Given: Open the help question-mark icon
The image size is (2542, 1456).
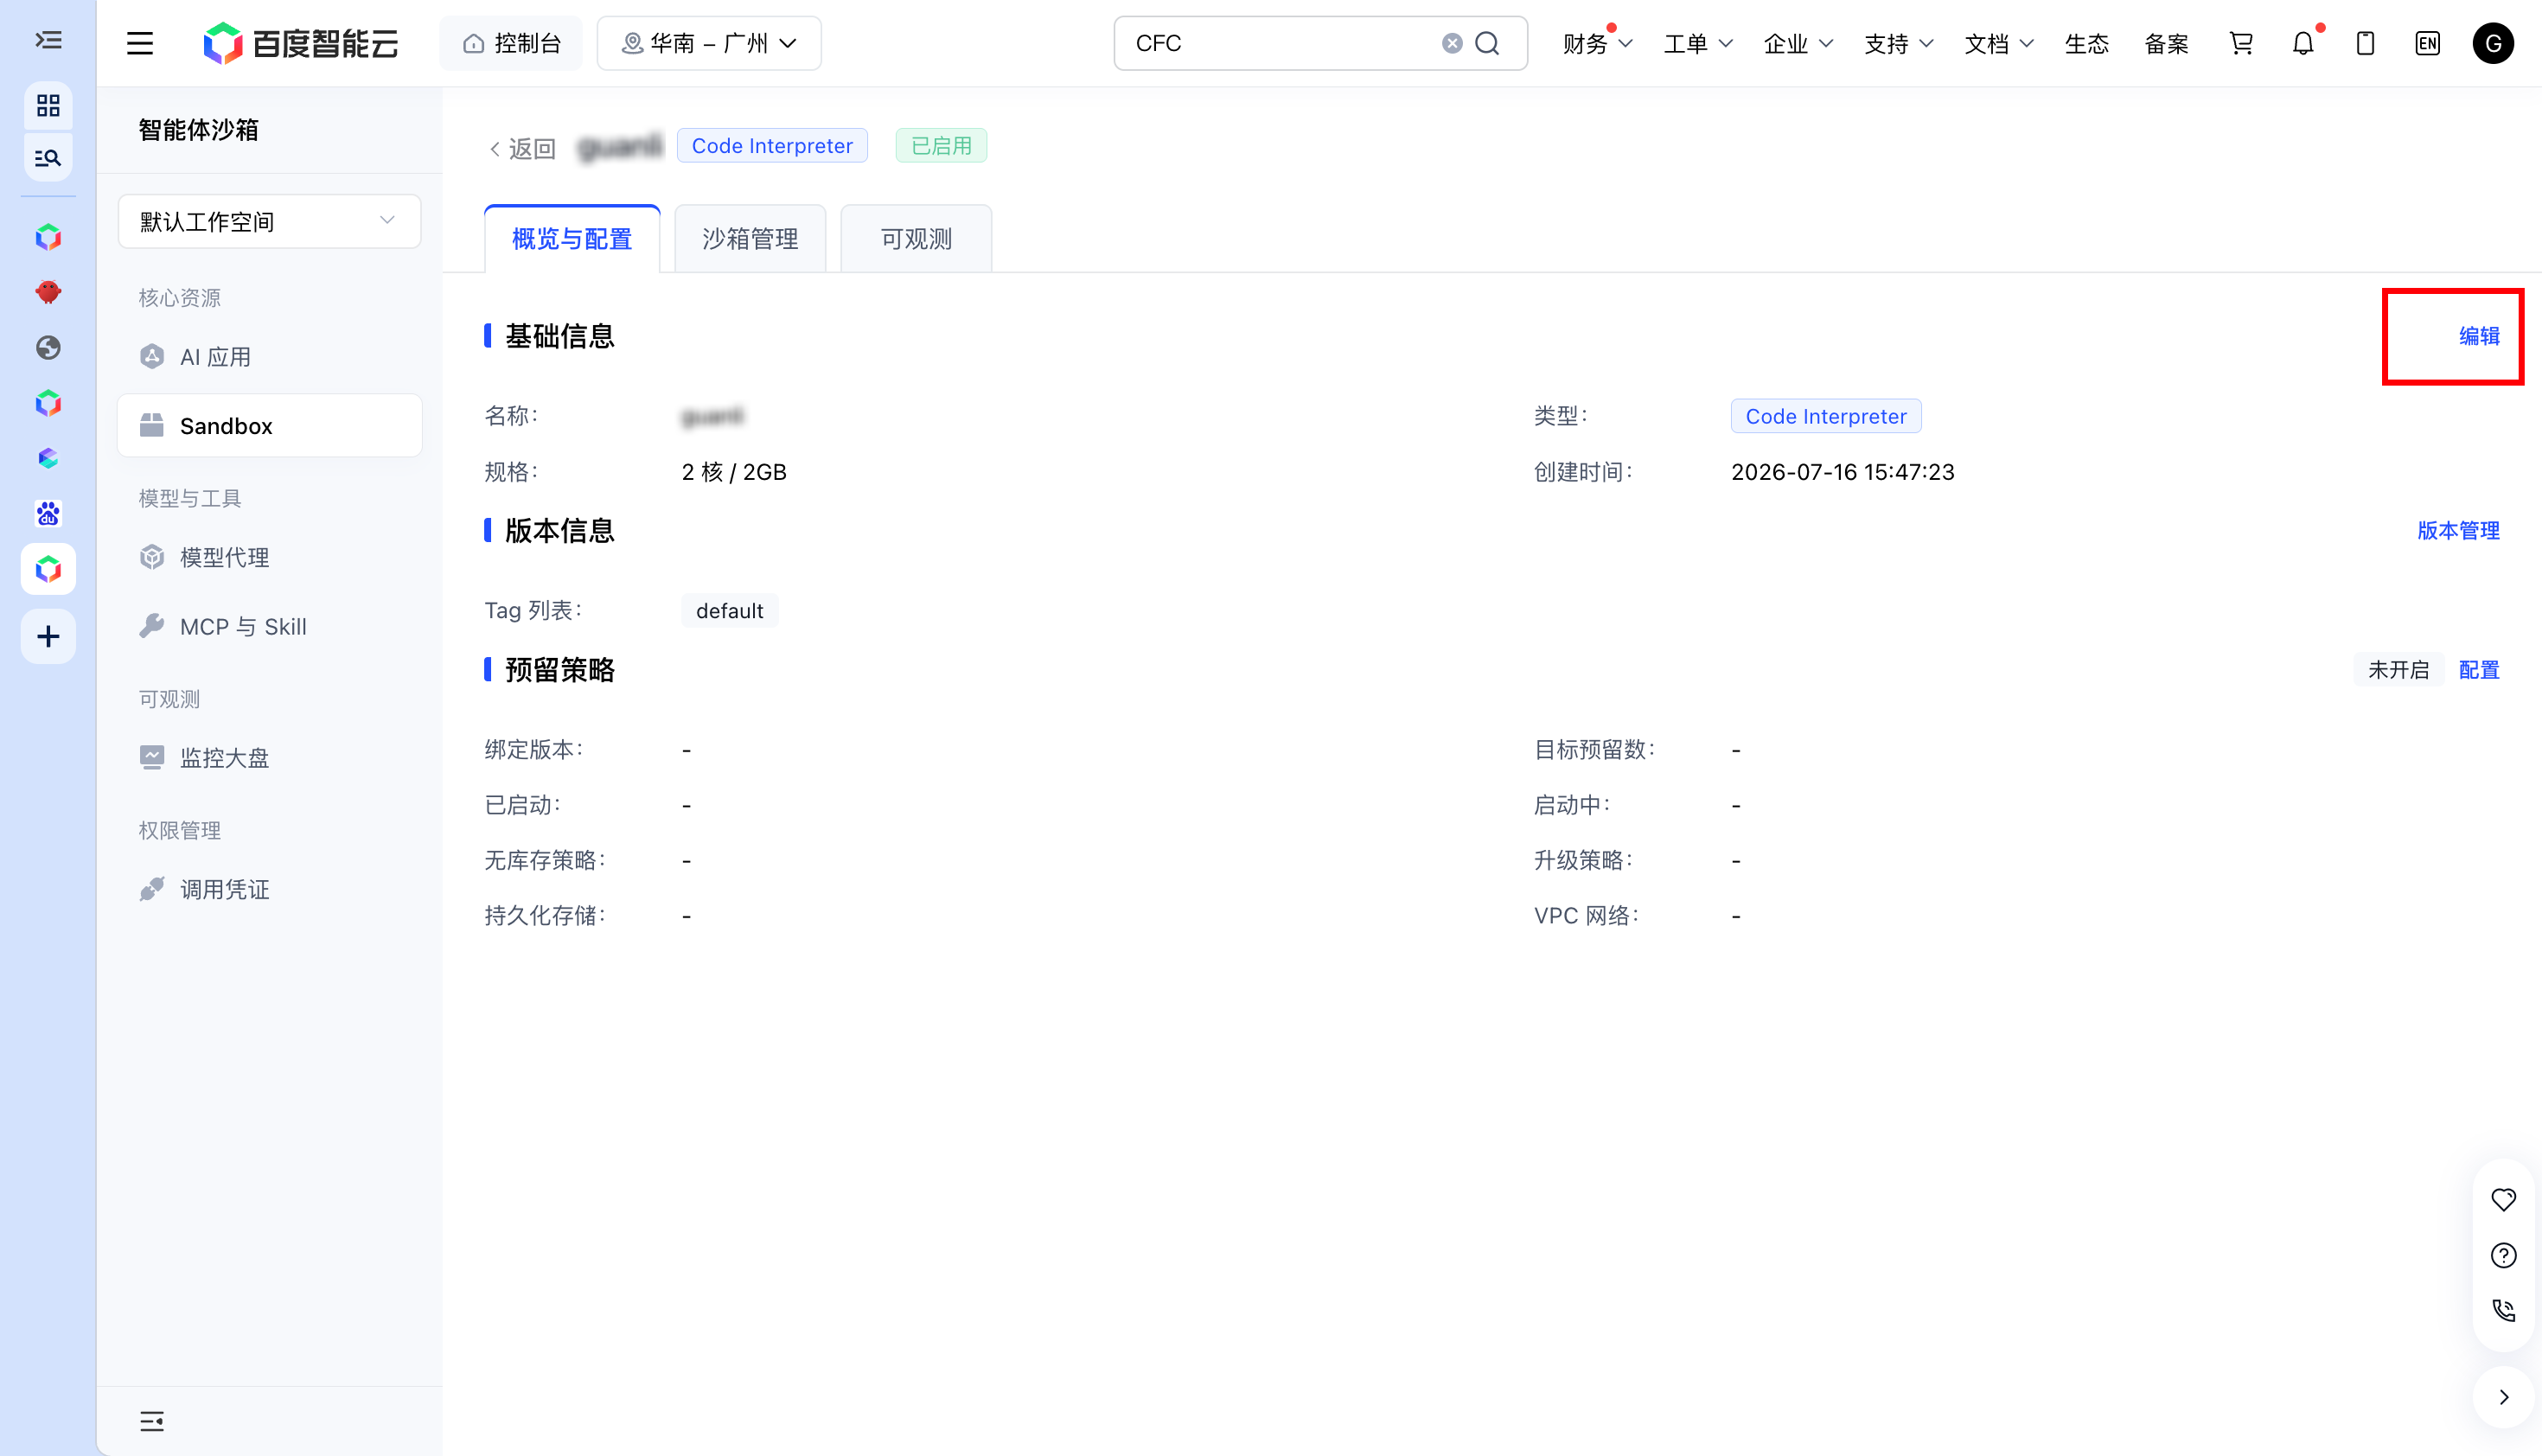Looking at the screenshot, I should point(2503,1255).
